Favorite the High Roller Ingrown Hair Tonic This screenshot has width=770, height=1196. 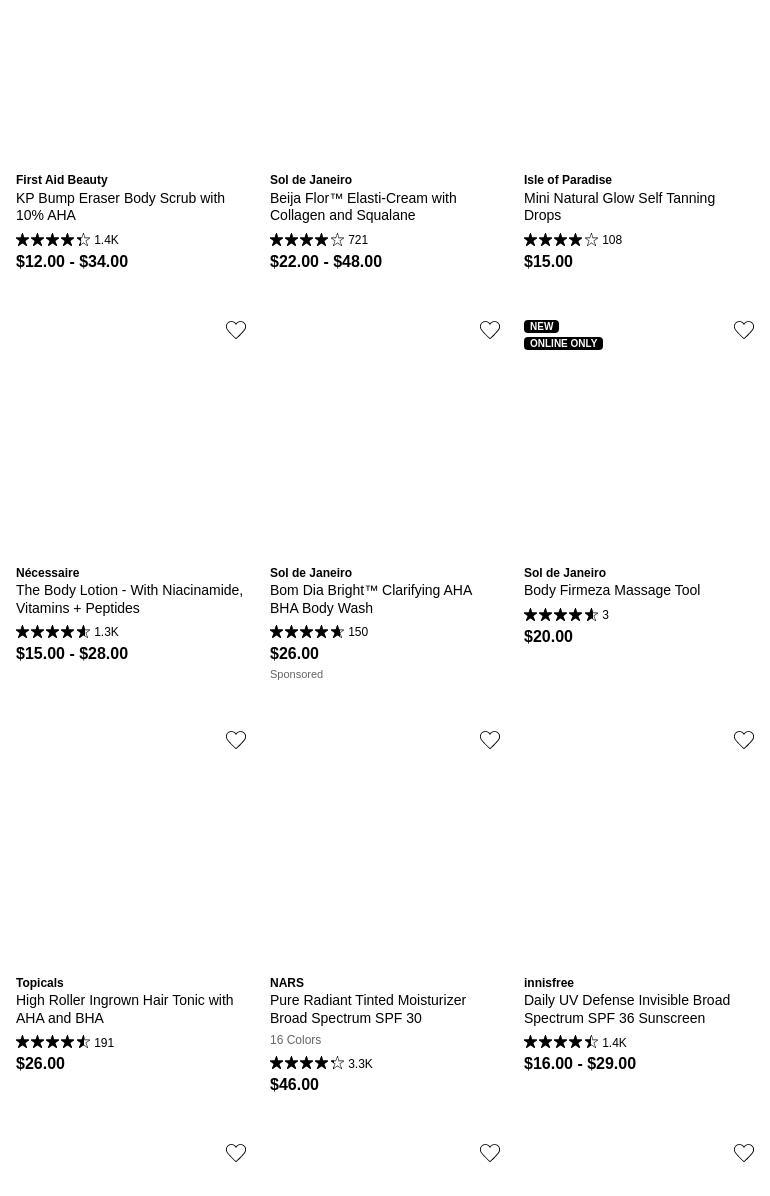[x=236, y=740]
